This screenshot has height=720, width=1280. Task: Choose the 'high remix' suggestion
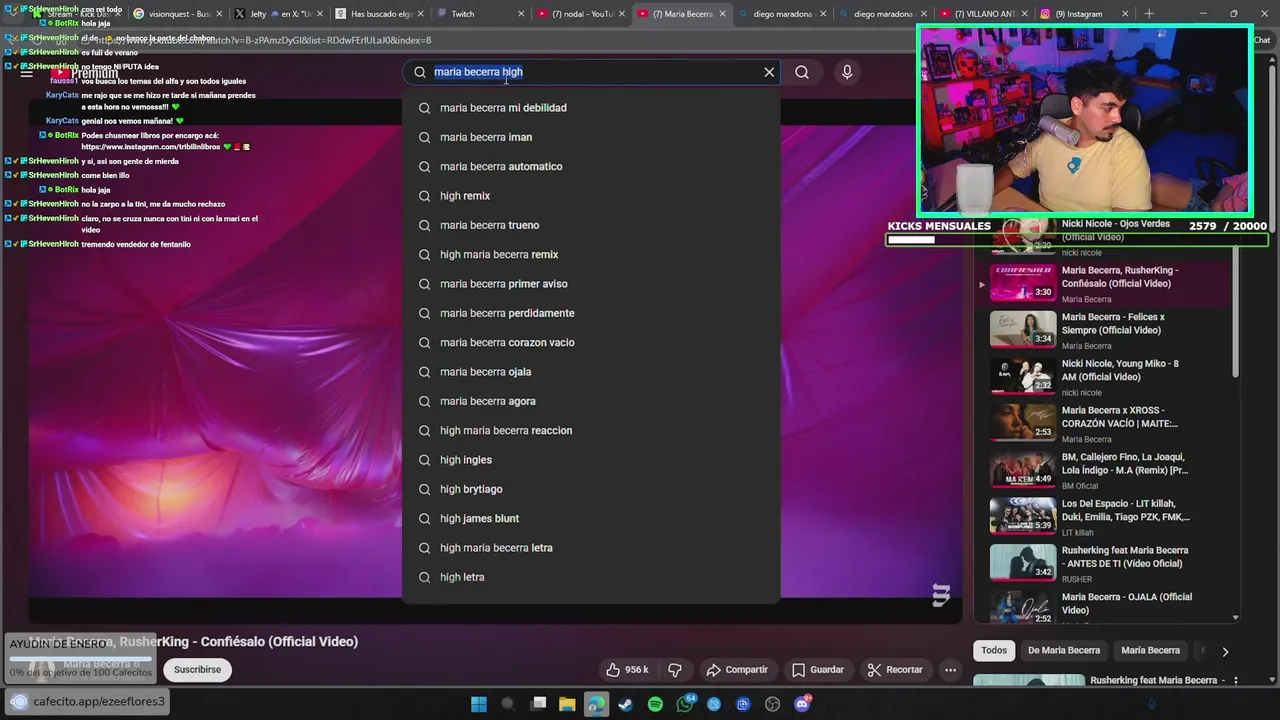(591, 196)
